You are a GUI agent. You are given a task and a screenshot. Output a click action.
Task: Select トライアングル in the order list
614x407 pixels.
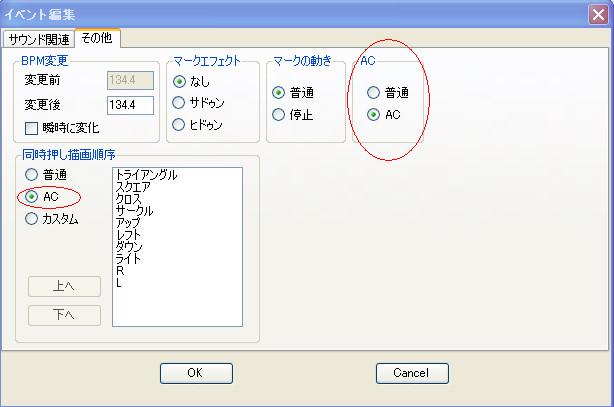tap(147, 175)
